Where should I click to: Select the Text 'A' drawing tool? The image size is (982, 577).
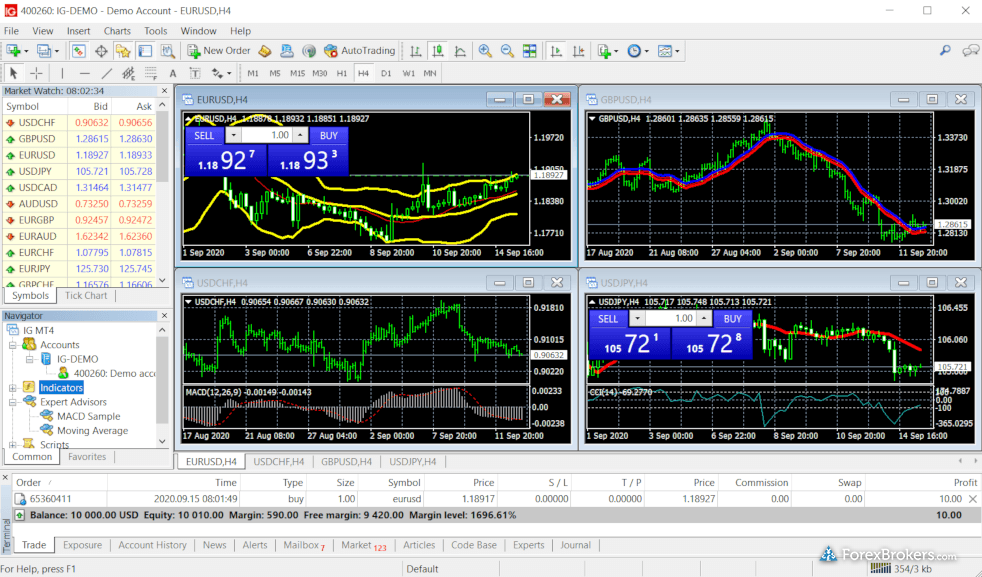173,73
